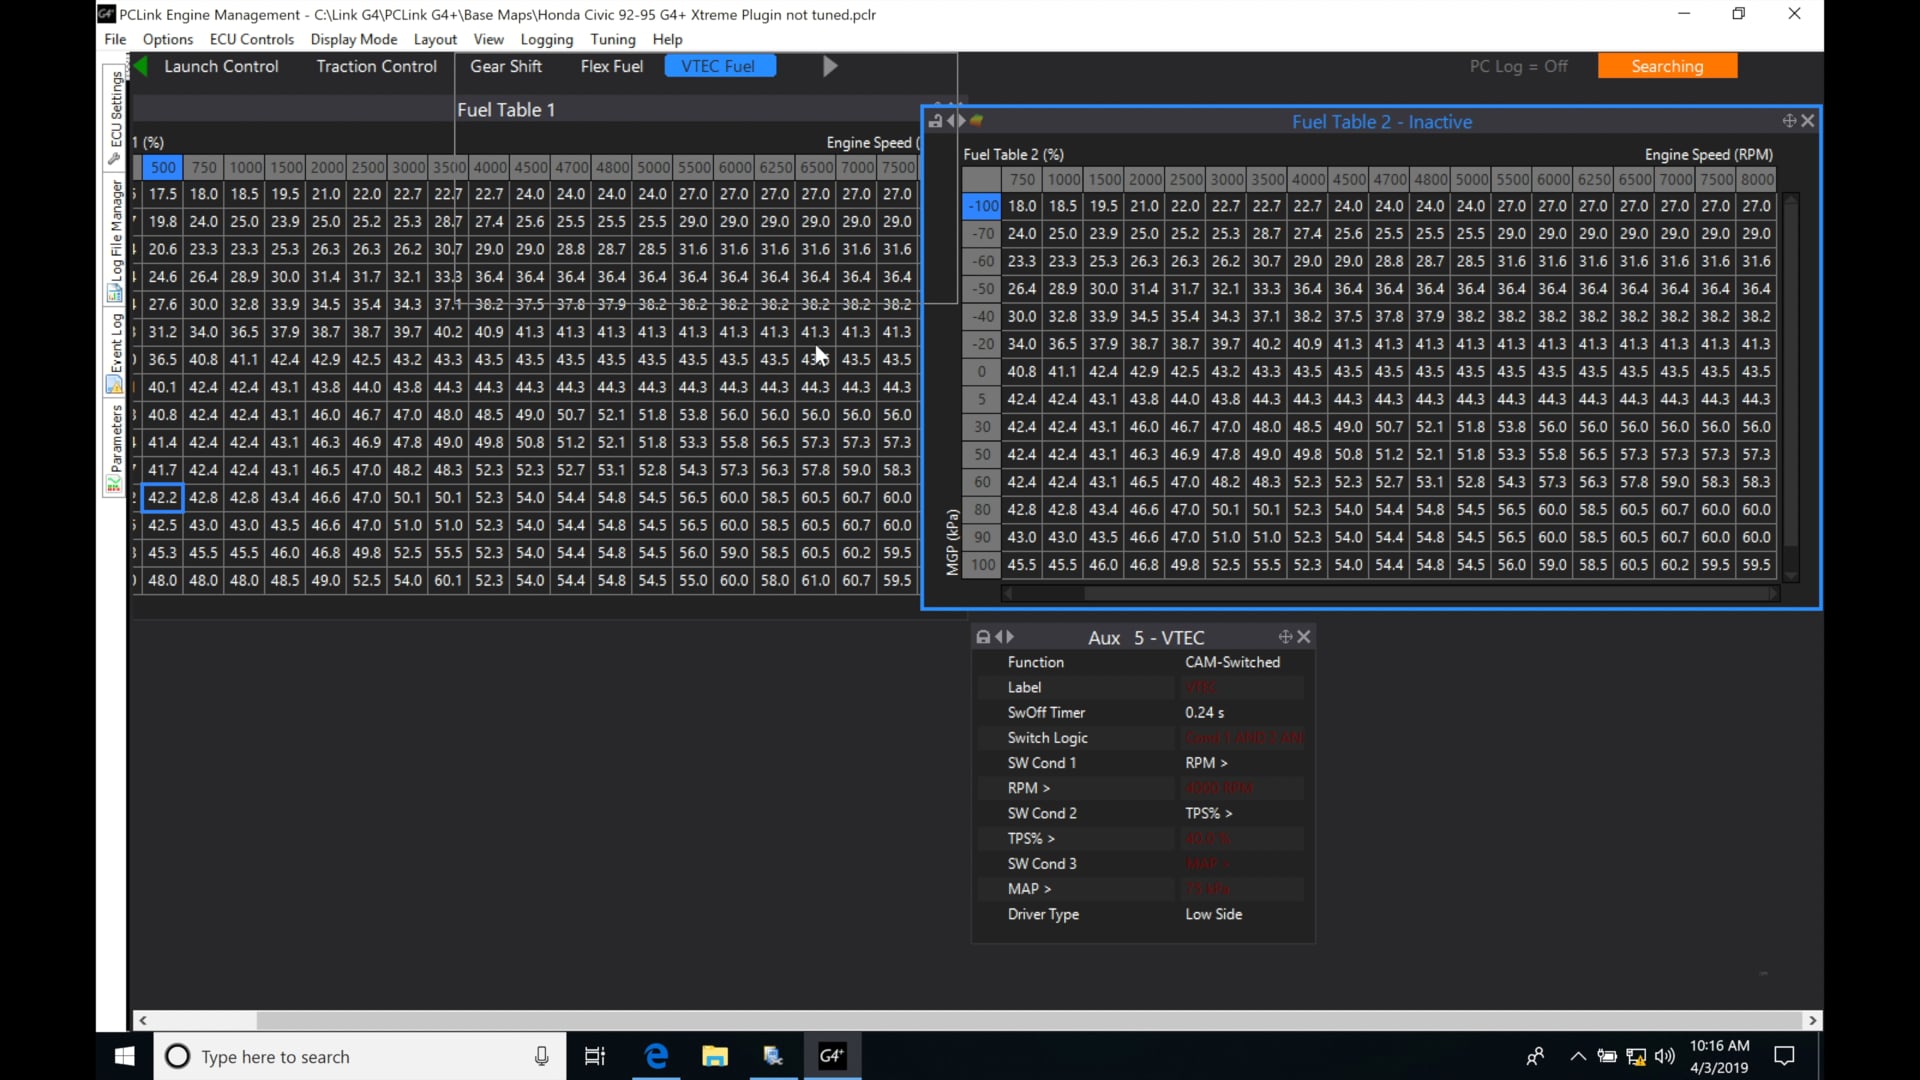This screenshot has width=1920, height=1080.
Task: Select the G4 app icon in taskbar
Action: tap(832, 1056)
